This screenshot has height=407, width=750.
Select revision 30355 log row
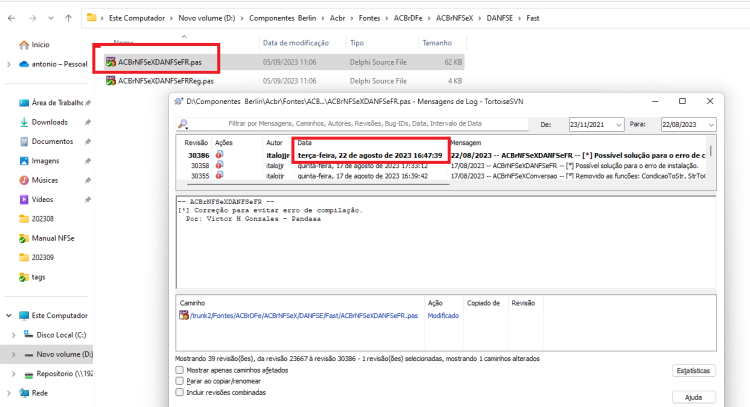pos(442,176)
